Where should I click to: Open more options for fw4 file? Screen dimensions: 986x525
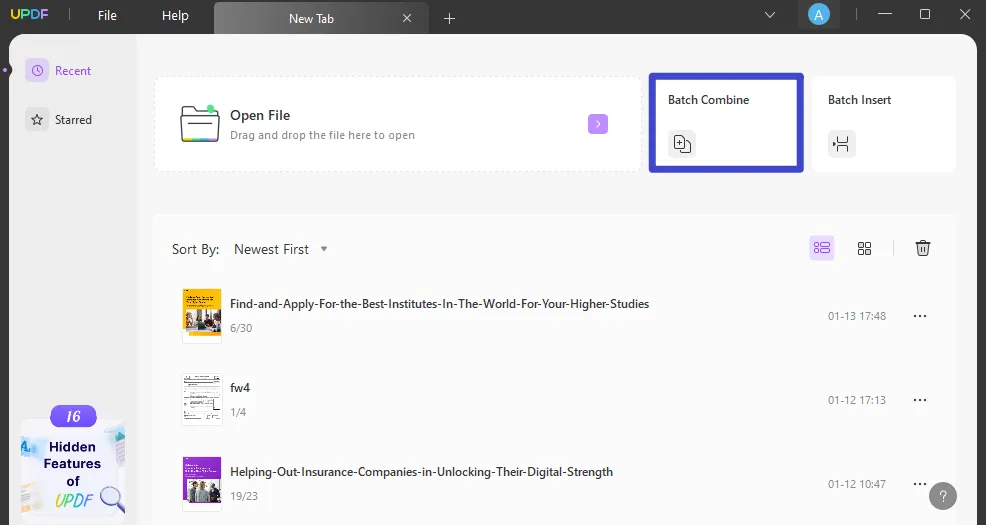(x=920, y=400)
